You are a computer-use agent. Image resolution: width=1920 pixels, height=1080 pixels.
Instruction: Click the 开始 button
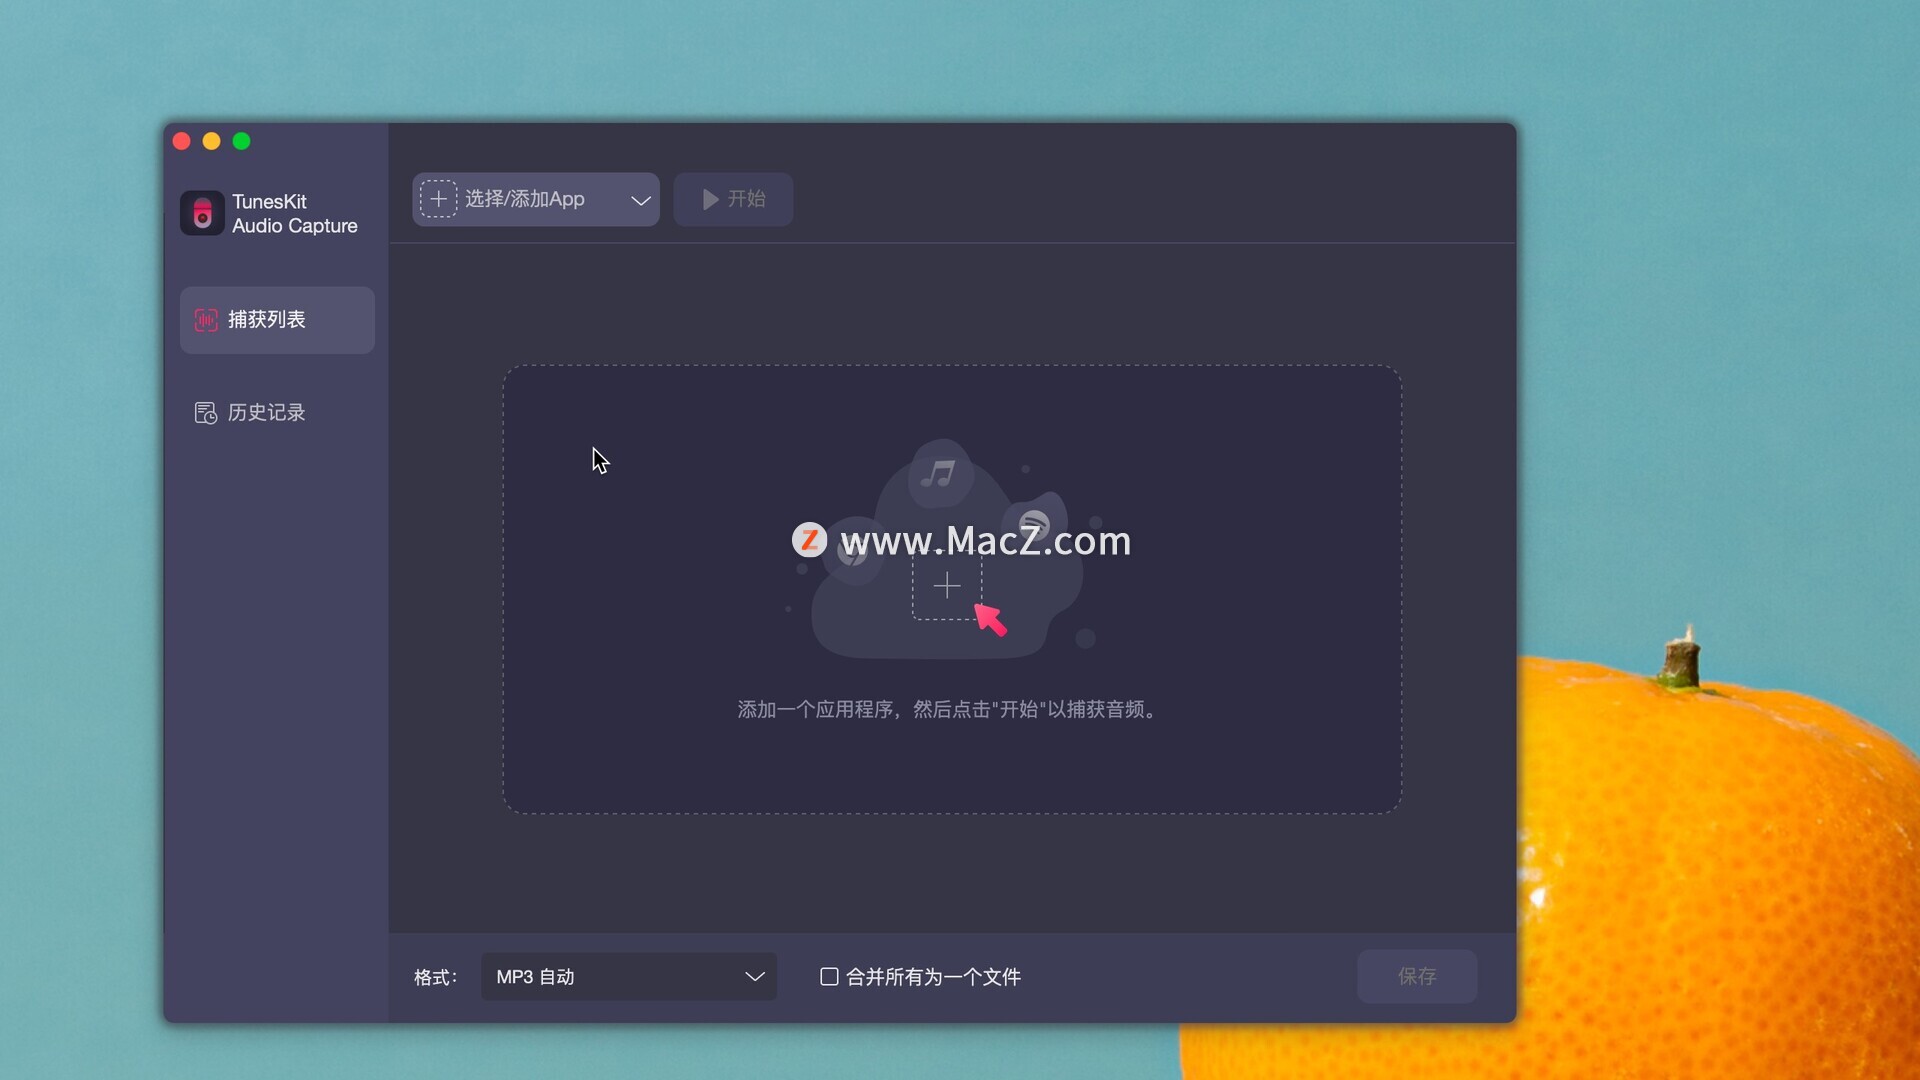(x=733, y=199)
